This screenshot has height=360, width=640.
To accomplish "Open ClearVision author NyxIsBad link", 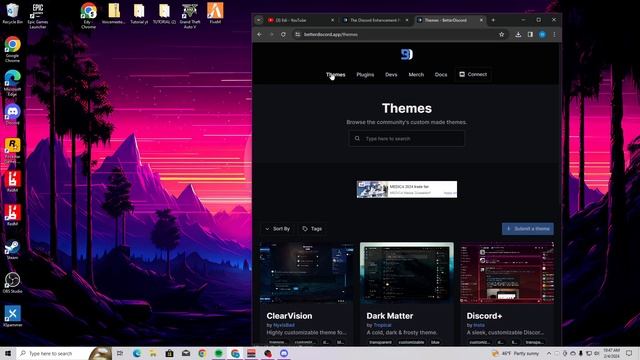I will tap(284, 325).
